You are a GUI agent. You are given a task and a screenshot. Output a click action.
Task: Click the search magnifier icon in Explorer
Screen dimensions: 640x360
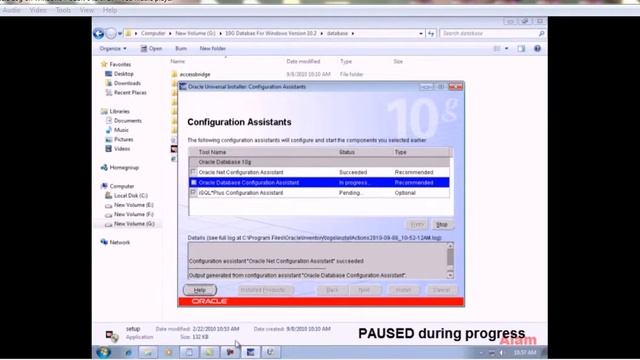click(x=541, y=33)
